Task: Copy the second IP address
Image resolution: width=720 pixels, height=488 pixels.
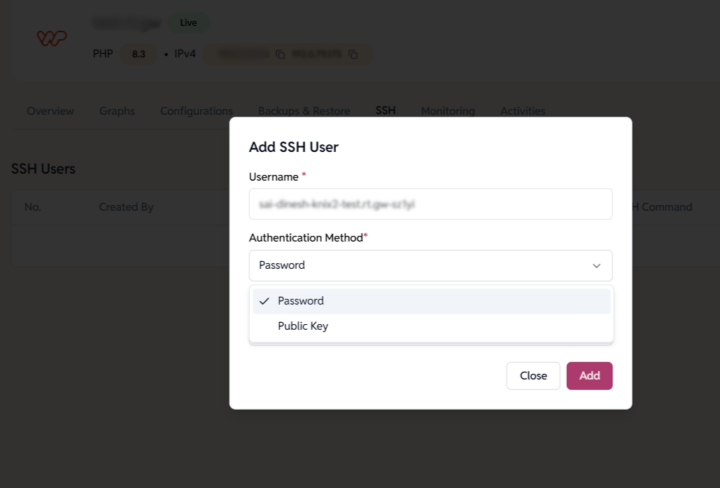Action: [353, 54]
